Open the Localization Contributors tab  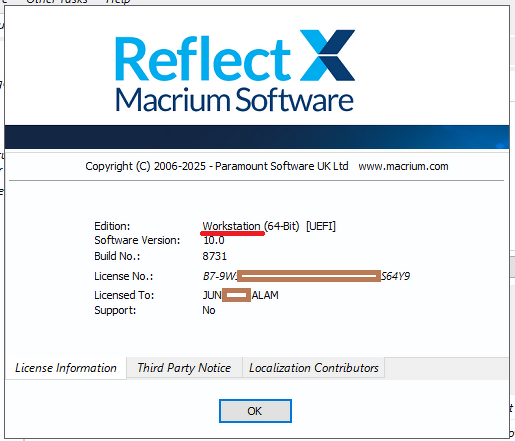click(x=314, y=368)
